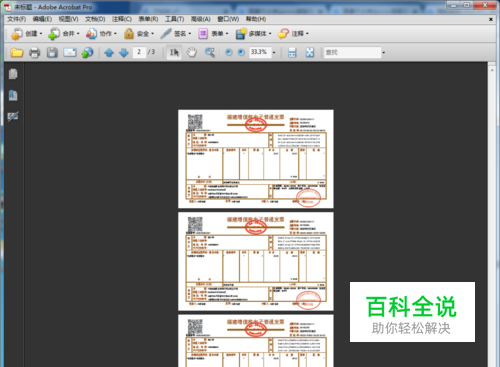
Task: Activate the Hand pan tool
Action: (x=192, y=52)
